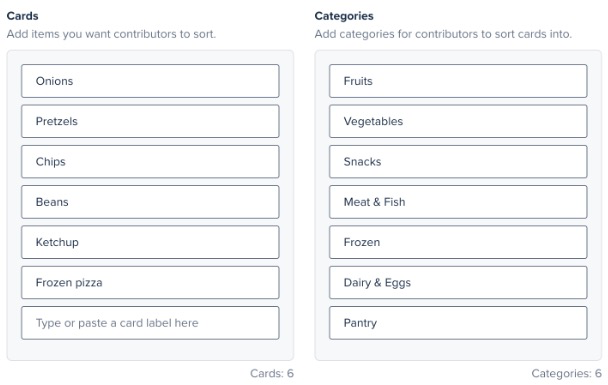Image resolution: width=608 pixels, height=385 pixels.
Task: Select the Pretzels card field
Action: (150, 121)
